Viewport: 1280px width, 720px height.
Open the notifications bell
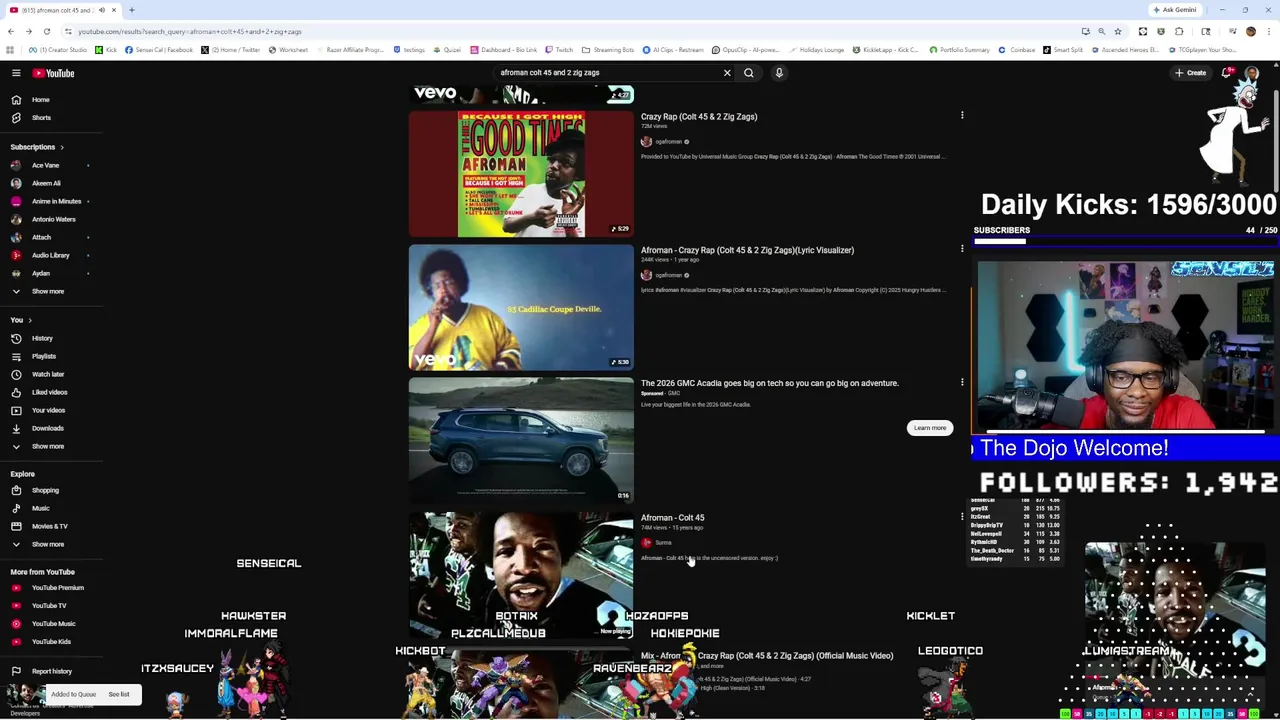coord(1226,73)
